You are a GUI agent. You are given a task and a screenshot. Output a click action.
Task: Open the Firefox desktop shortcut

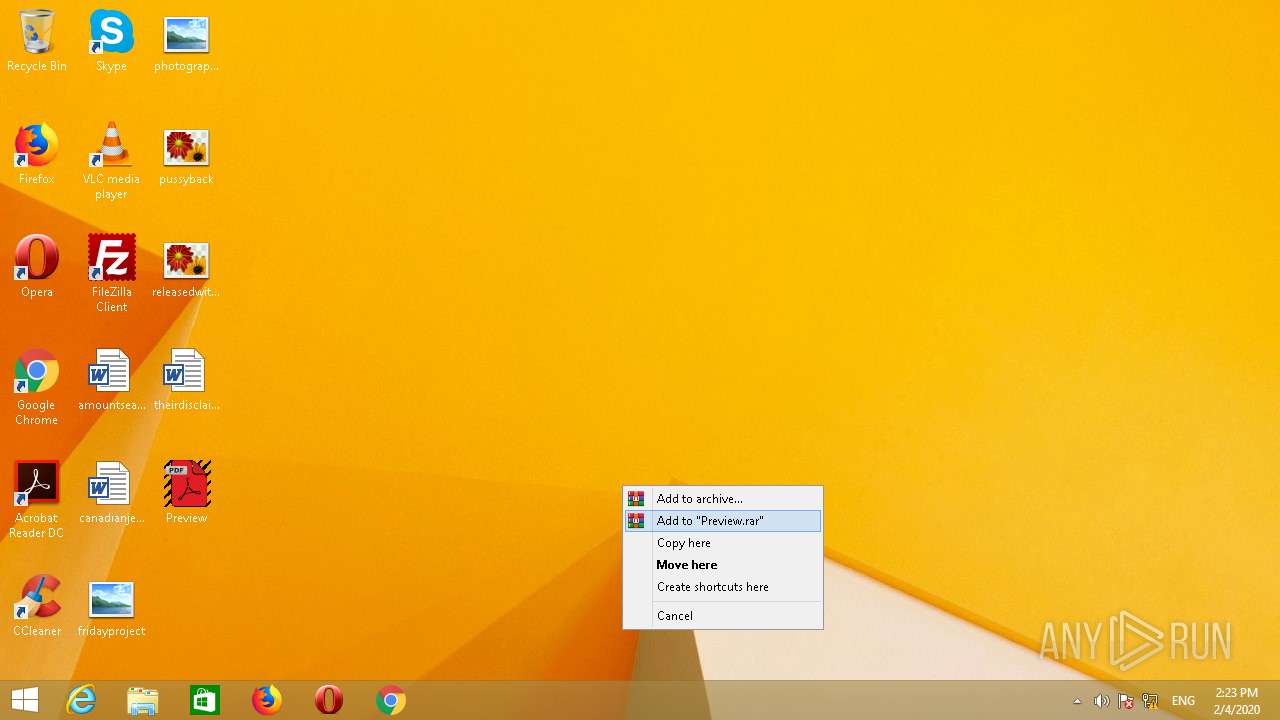[x=36, y=154]
